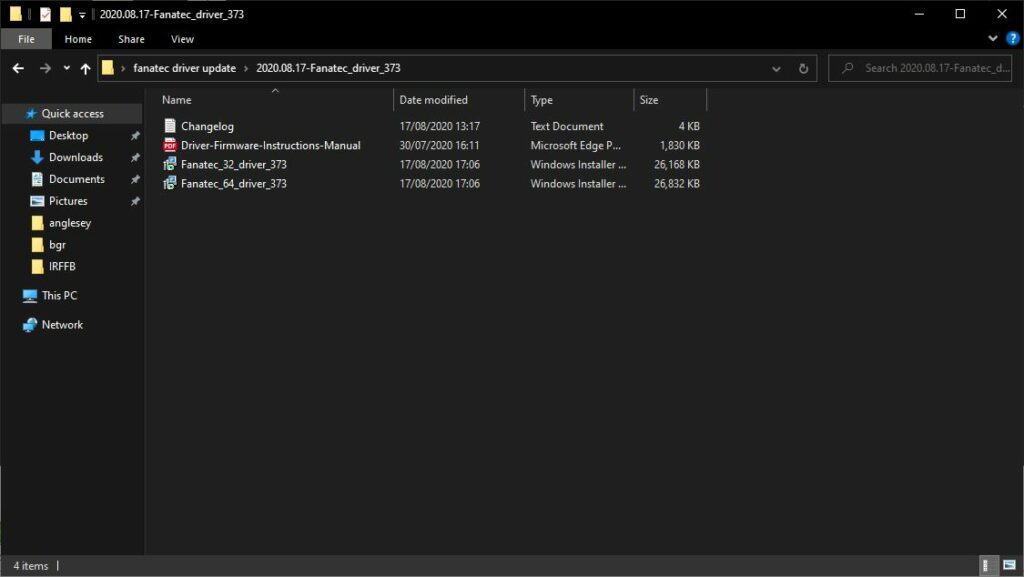This screenshot has height=577, width=1024.
Task: Click the Pictures icon in sidebar
Action: click(37, 201)
